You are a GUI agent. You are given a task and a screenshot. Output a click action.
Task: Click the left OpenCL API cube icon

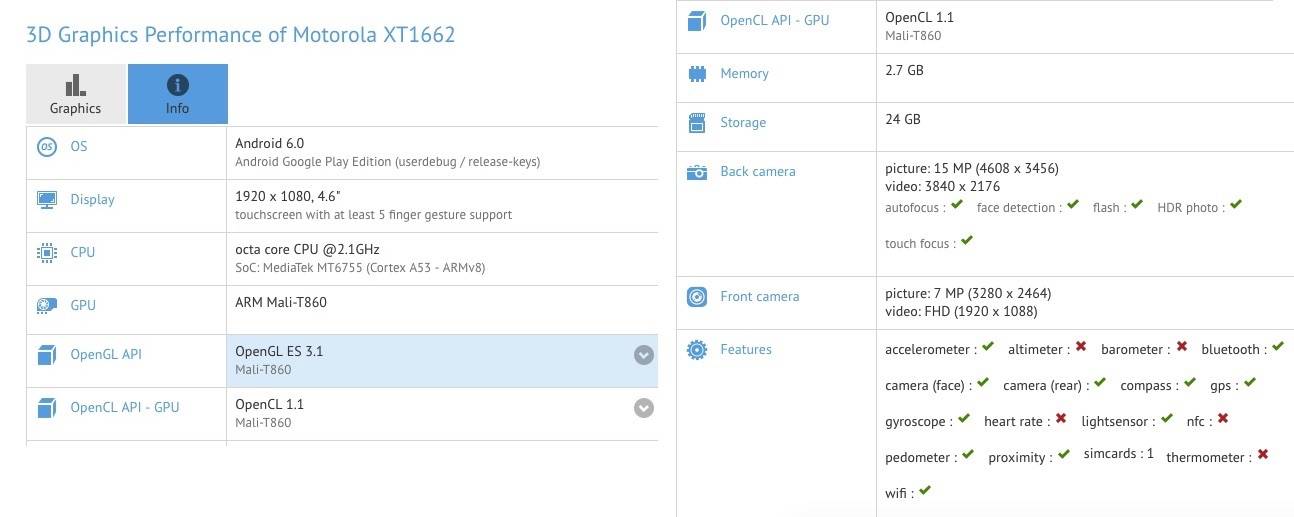click(47, 408)
